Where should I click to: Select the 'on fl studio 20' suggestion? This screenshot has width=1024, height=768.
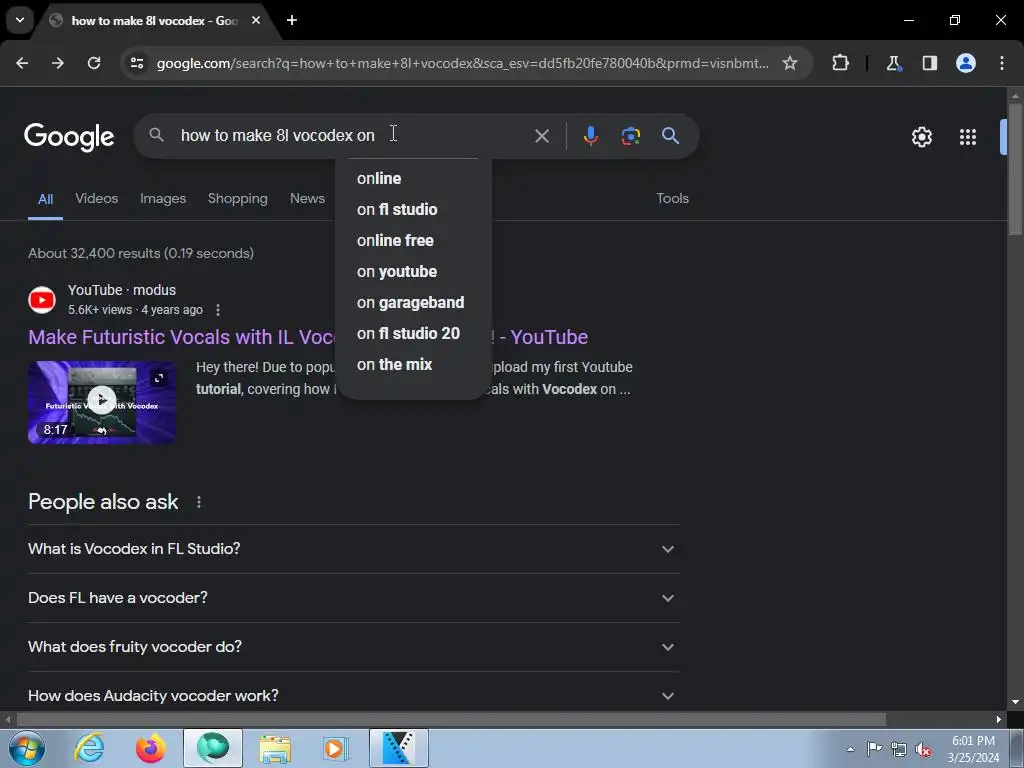413,334
